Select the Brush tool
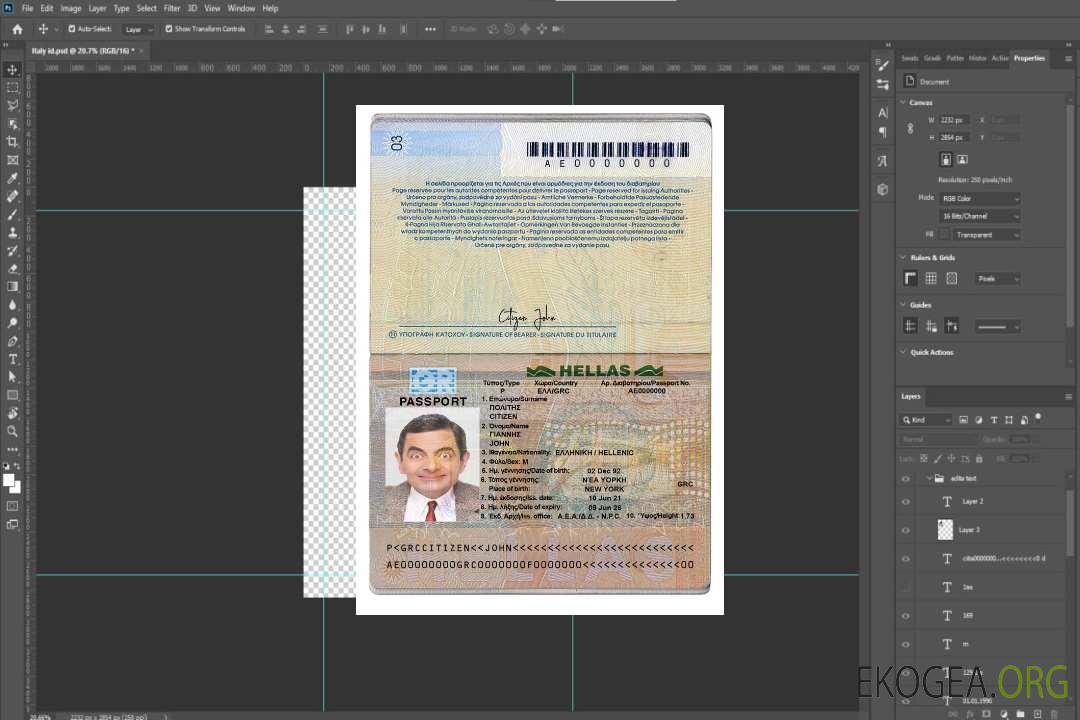 click(x=12, y=214)
